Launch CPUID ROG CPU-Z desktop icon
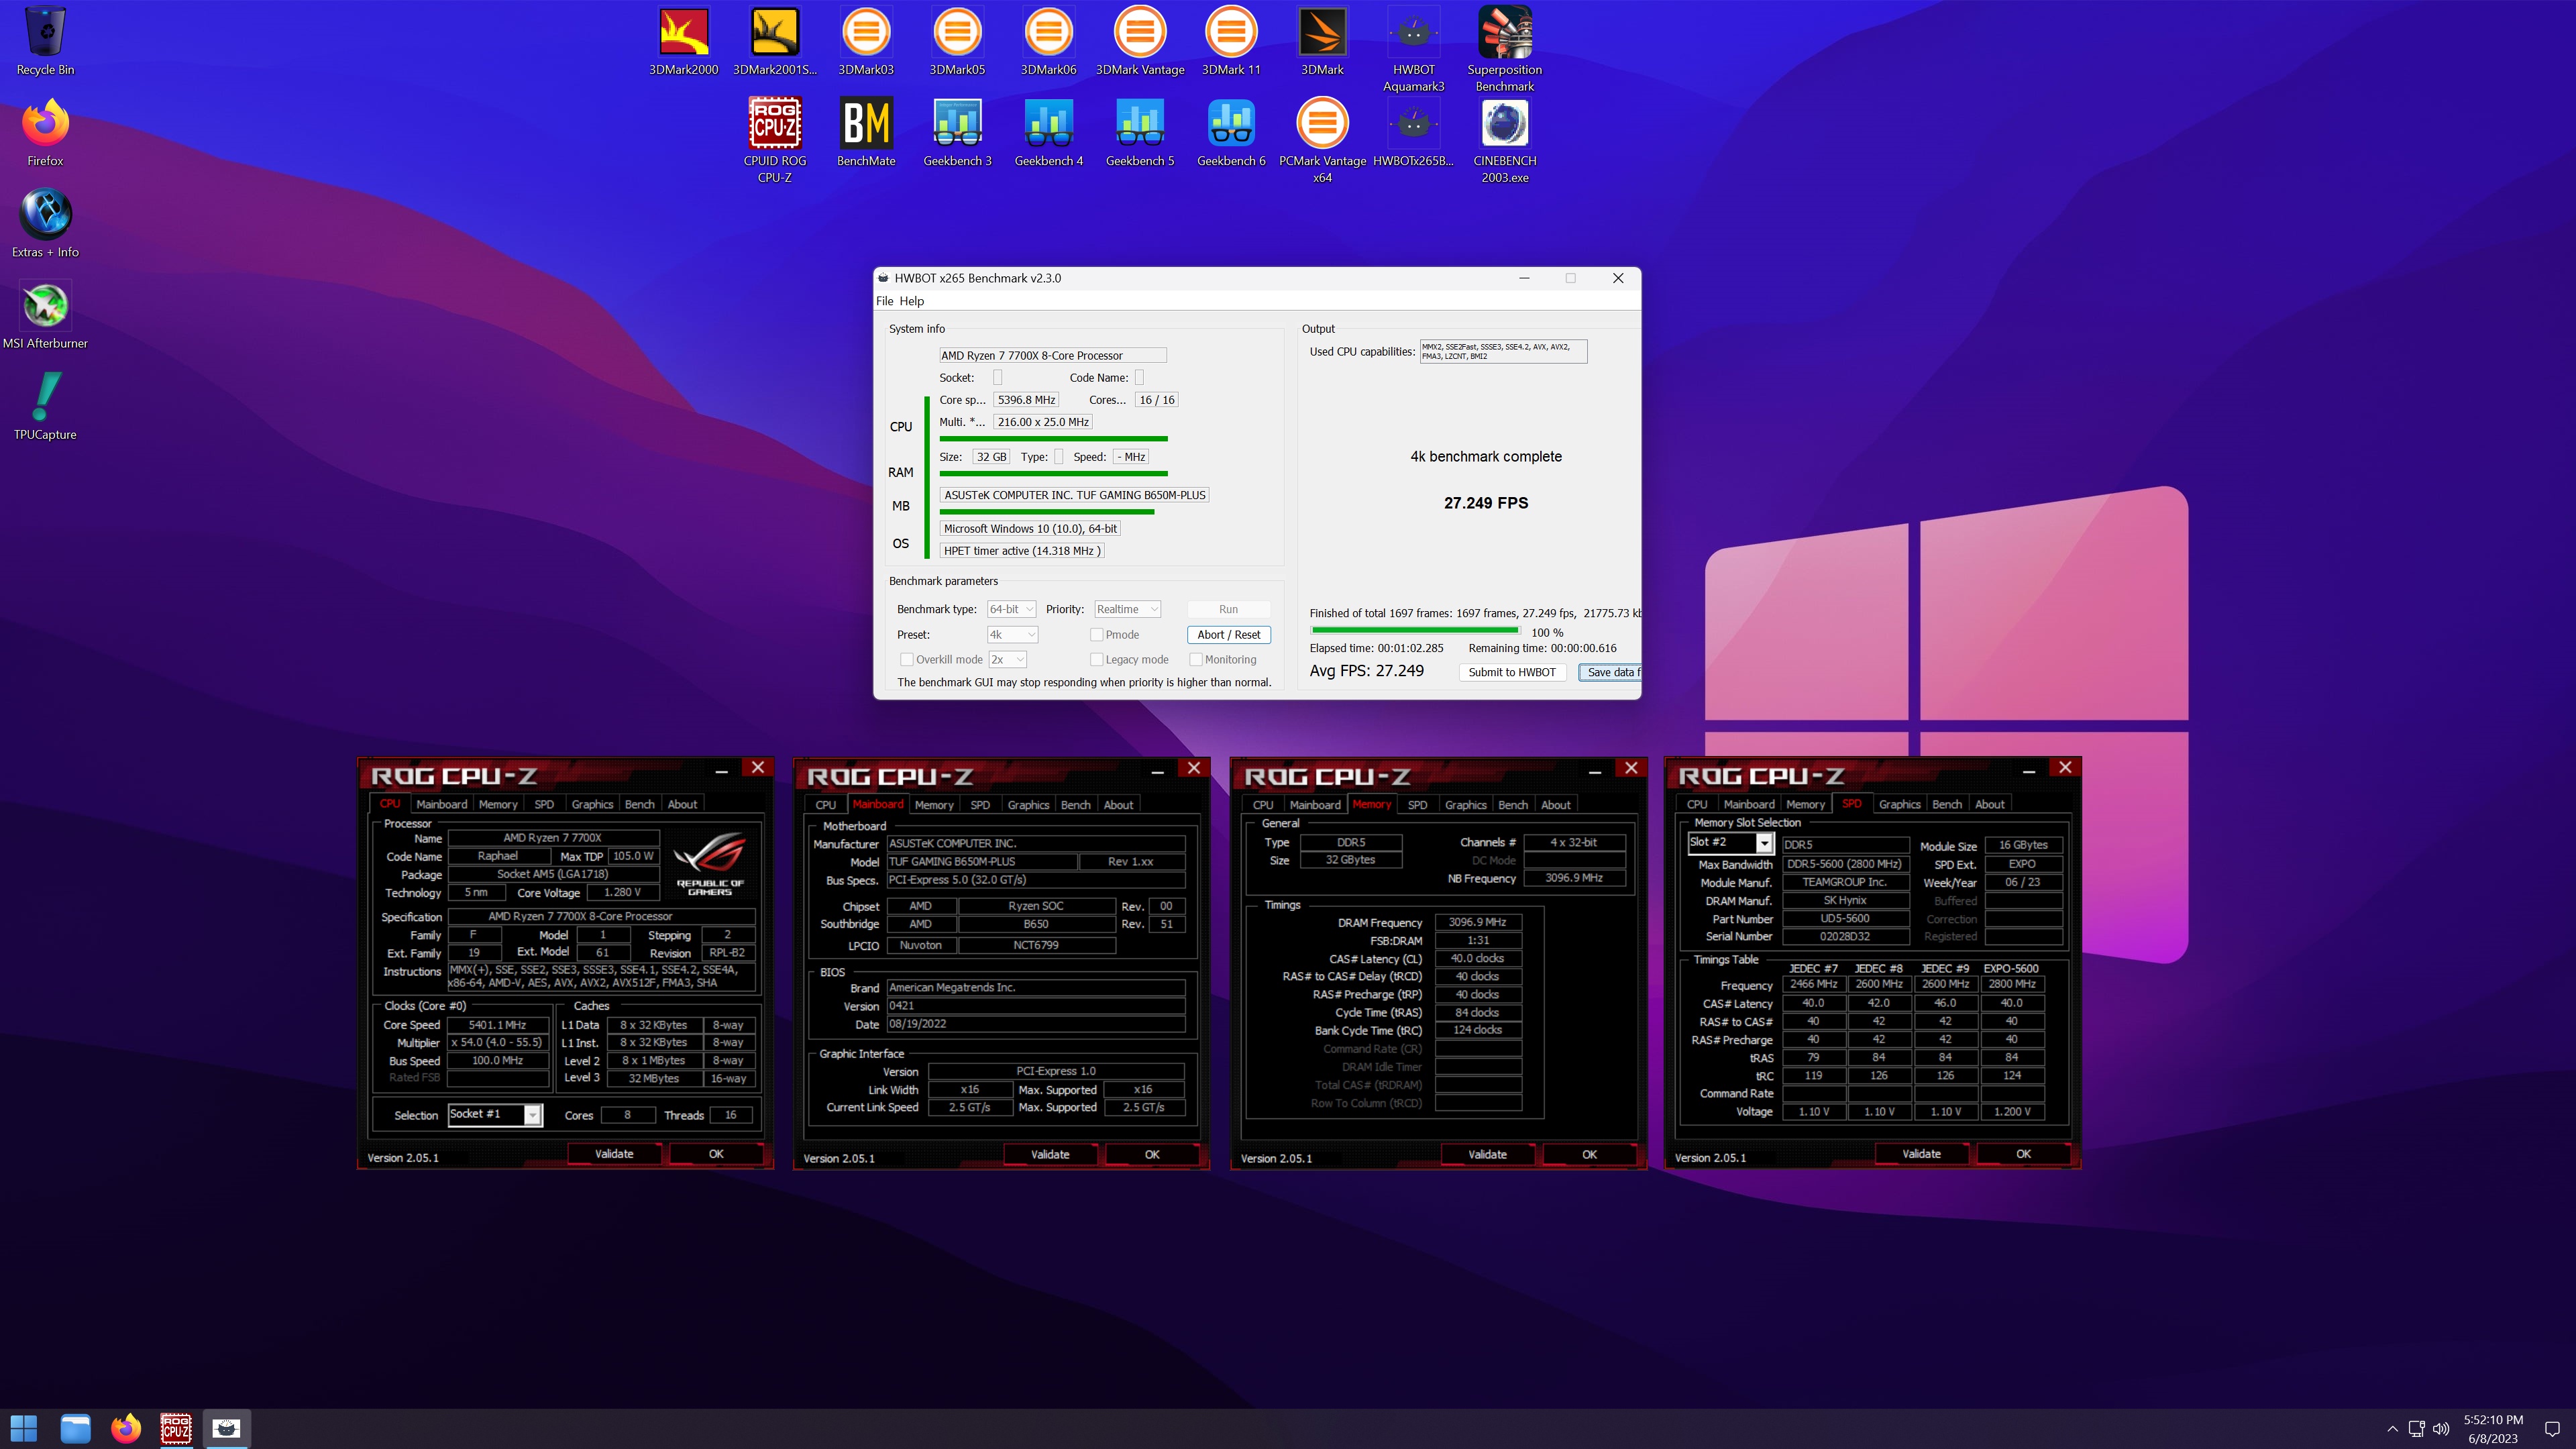2576x1449 pixels. [774, 140]
